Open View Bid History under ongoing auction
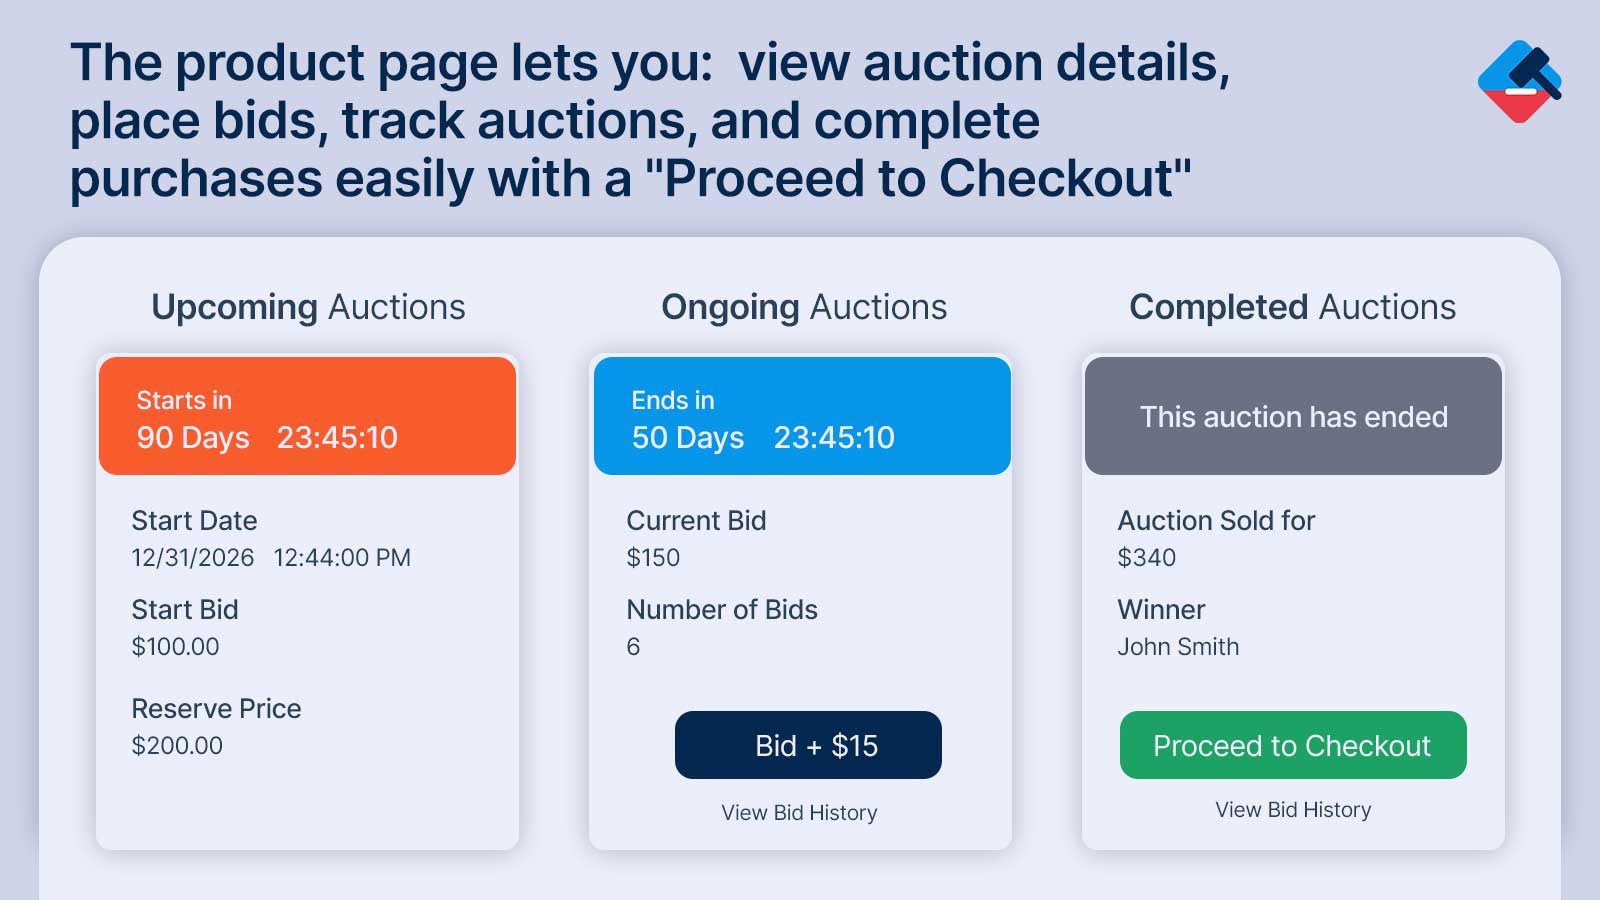Image resolution: width=1600 pixels, height=900 pixels. [799, 813]
